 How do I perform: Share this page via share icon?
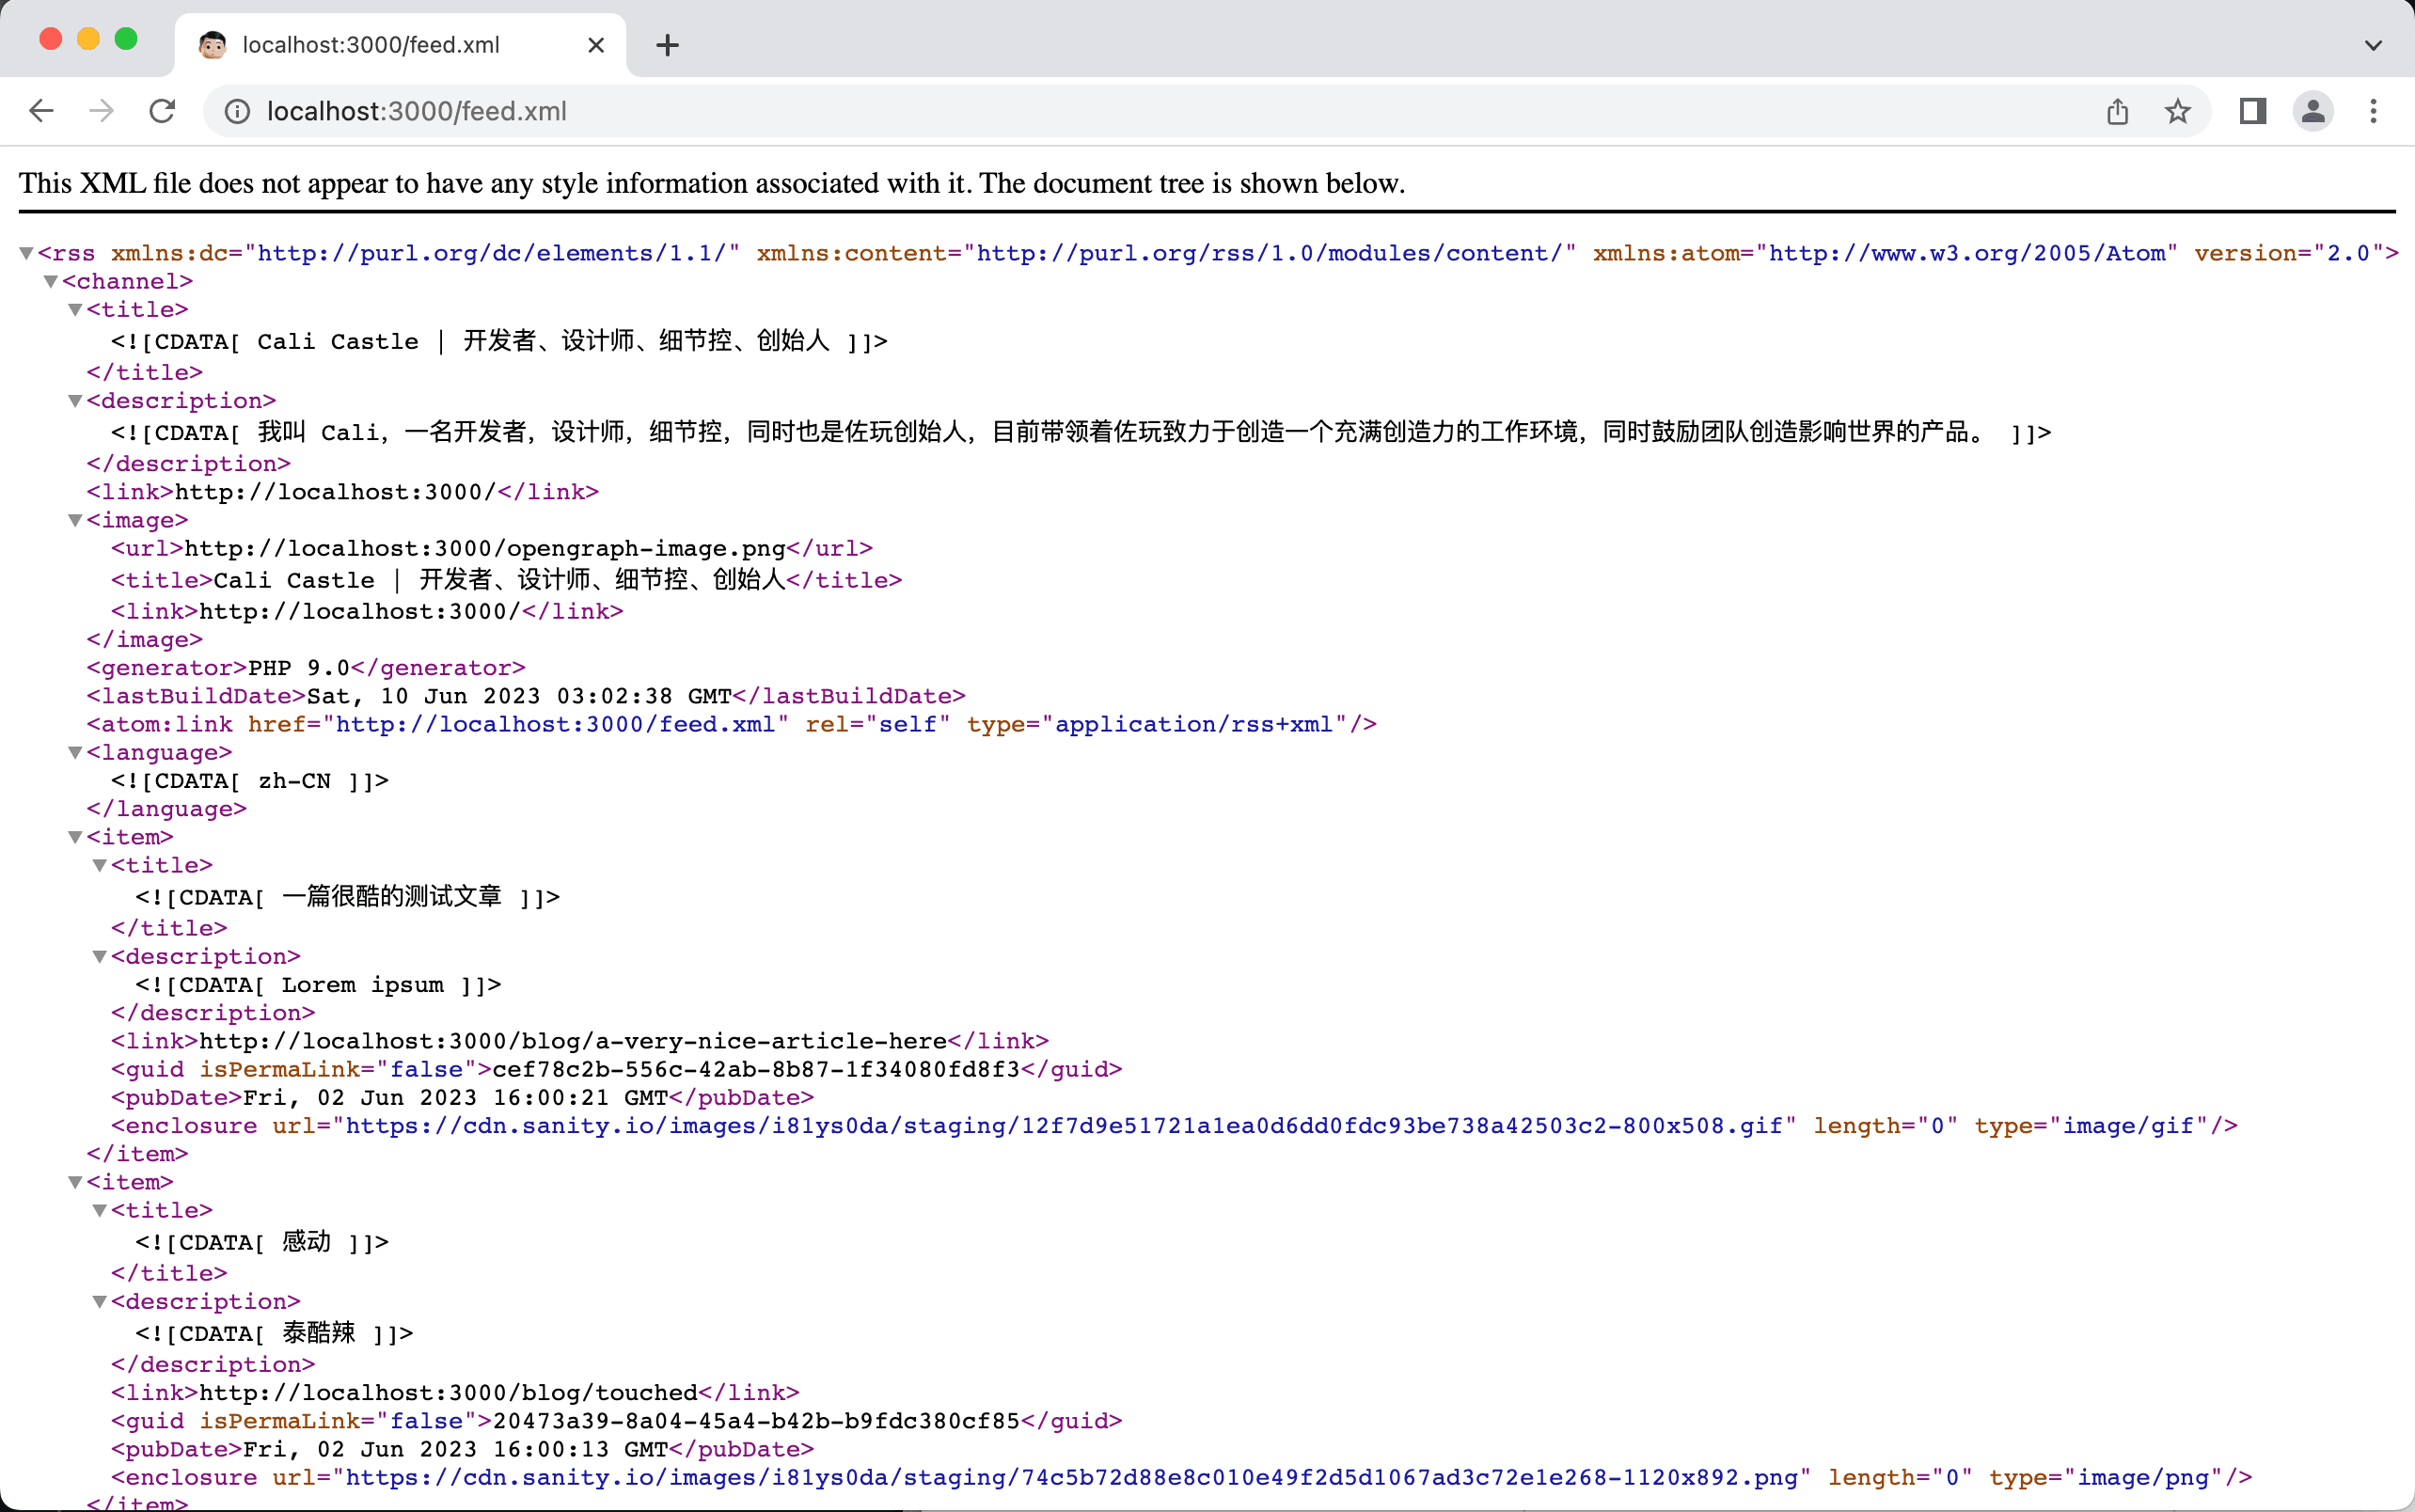[x=2117, y=111]
